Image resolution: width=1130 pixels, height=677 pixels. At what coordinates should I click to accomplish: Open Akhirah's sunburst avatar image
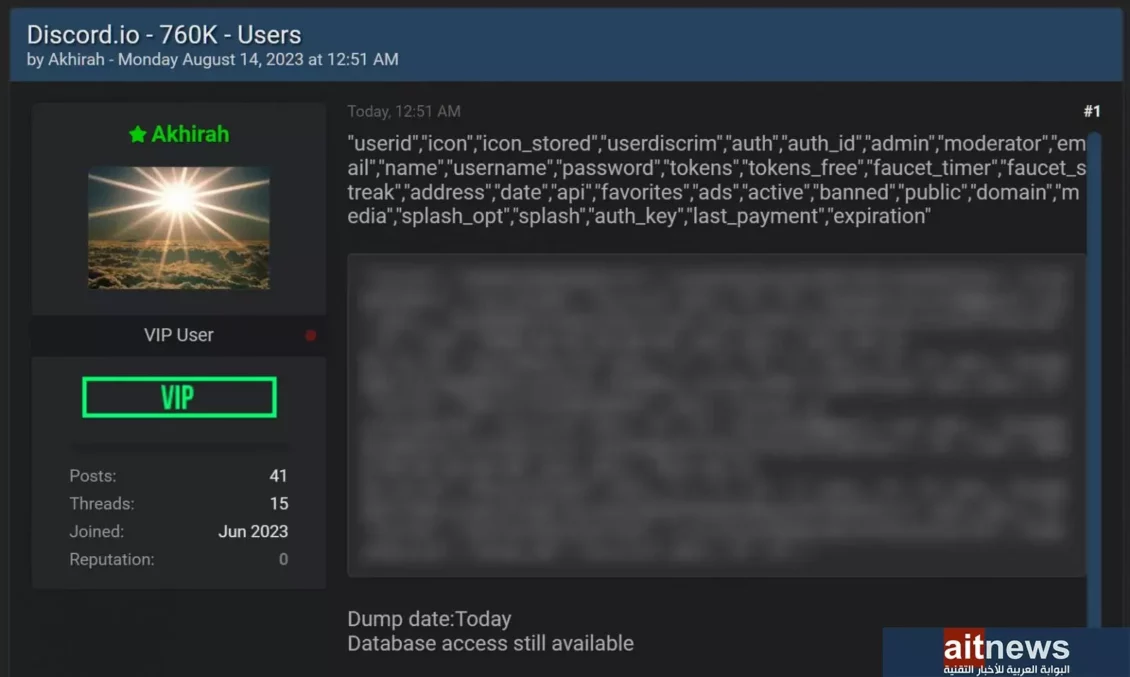179,228
